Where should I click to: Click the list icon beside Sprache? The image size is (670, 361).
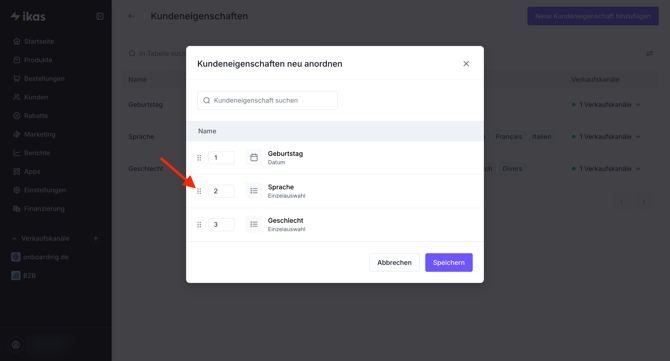[254, 191]
